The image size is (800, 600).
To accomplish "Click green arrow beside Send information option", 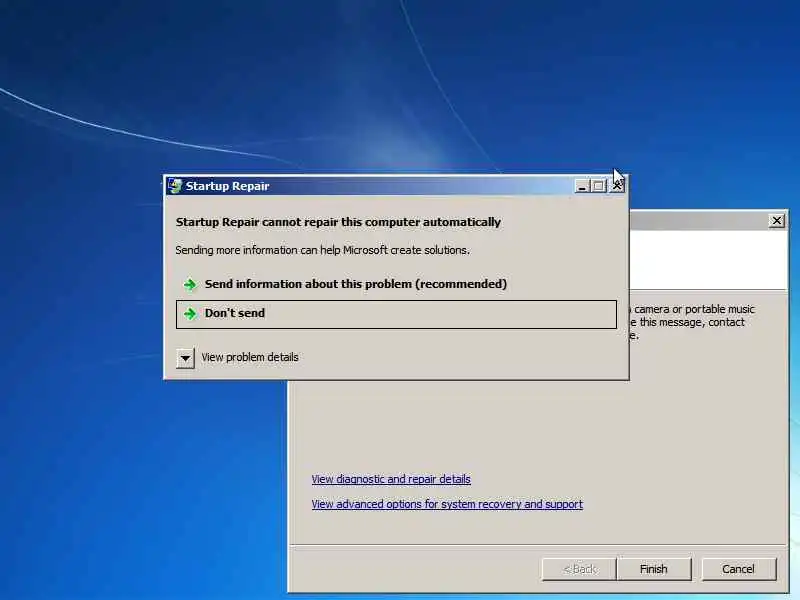I will pyautogui.click(x=190, y=285).
